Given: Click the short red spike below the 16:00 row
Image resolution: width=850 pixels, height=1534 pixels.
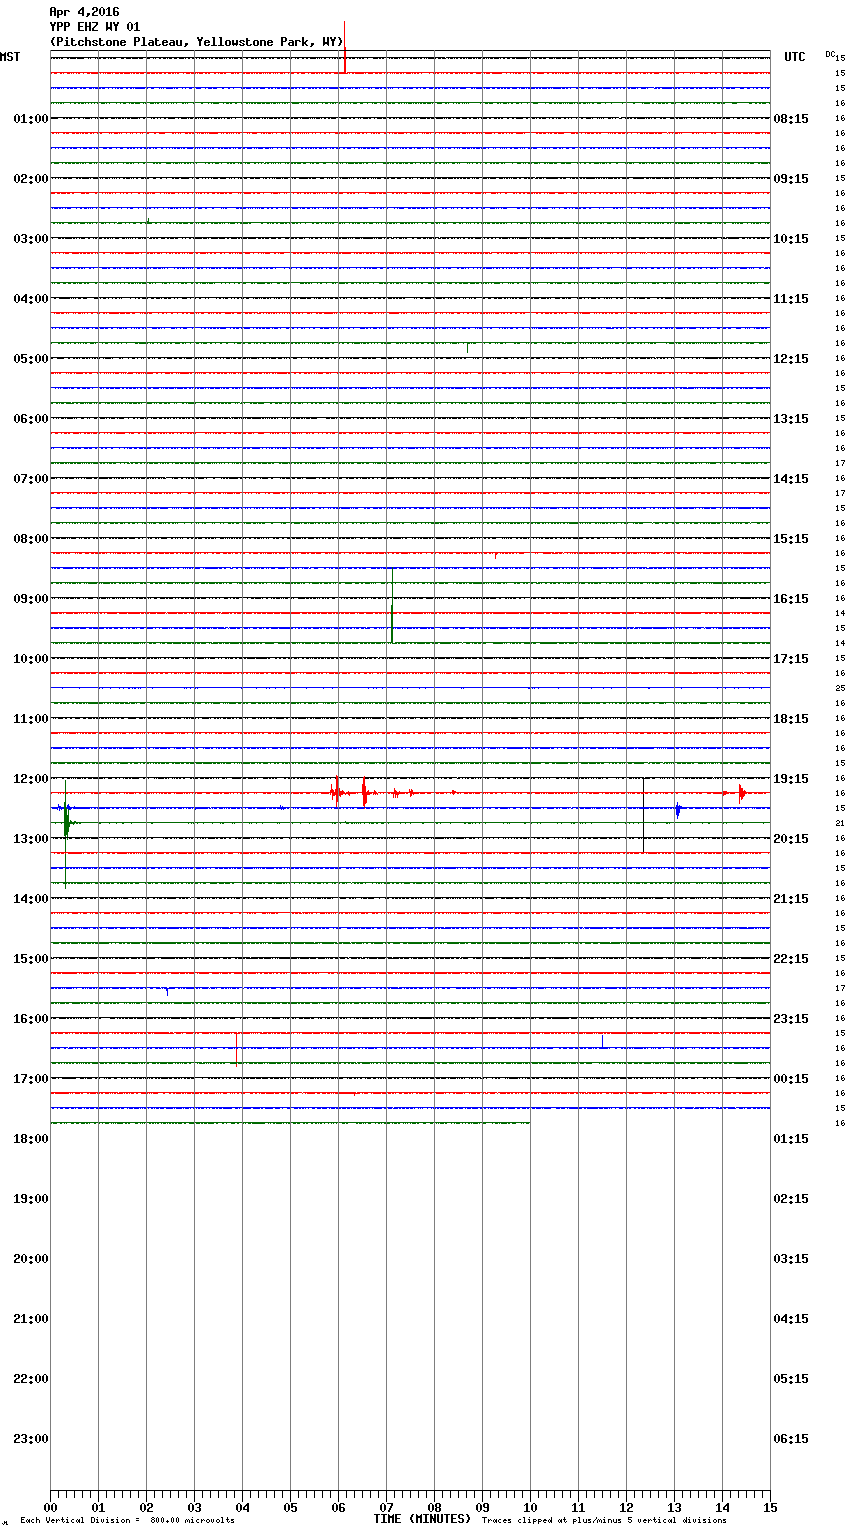Looking at the screenshot, I should (236, 1049).
